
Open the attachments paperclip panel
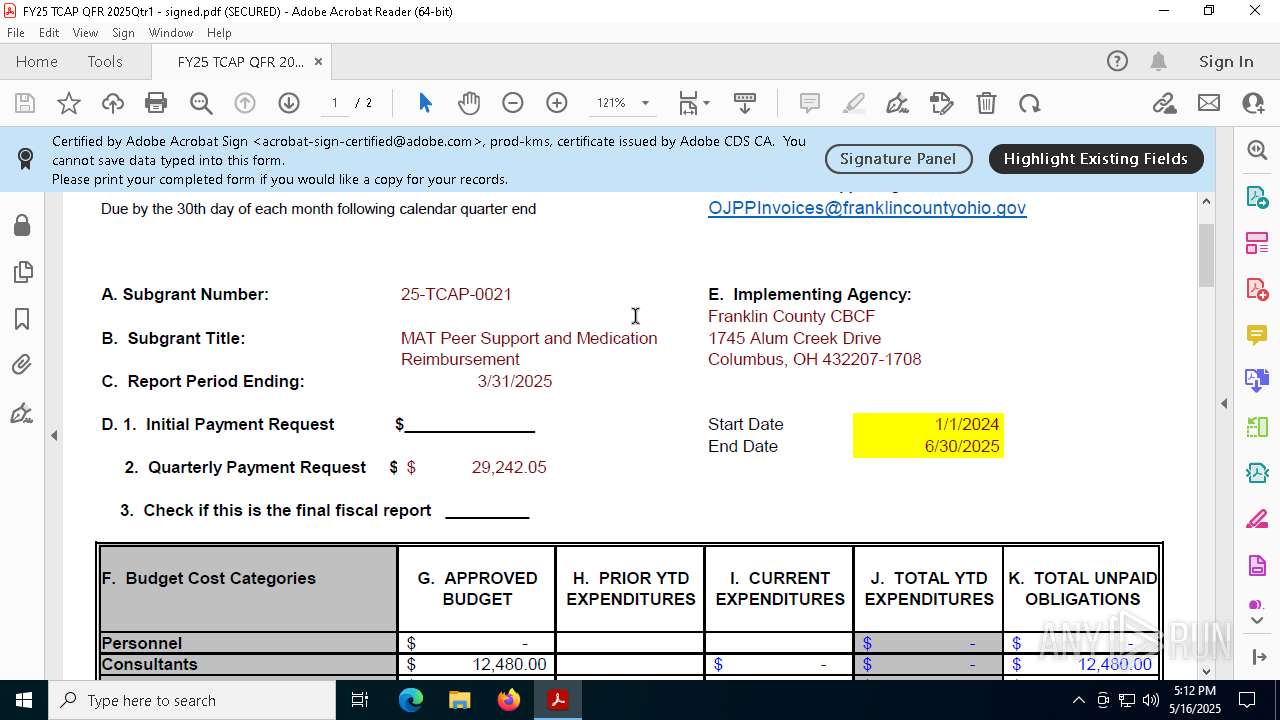(x=22, y=366)
